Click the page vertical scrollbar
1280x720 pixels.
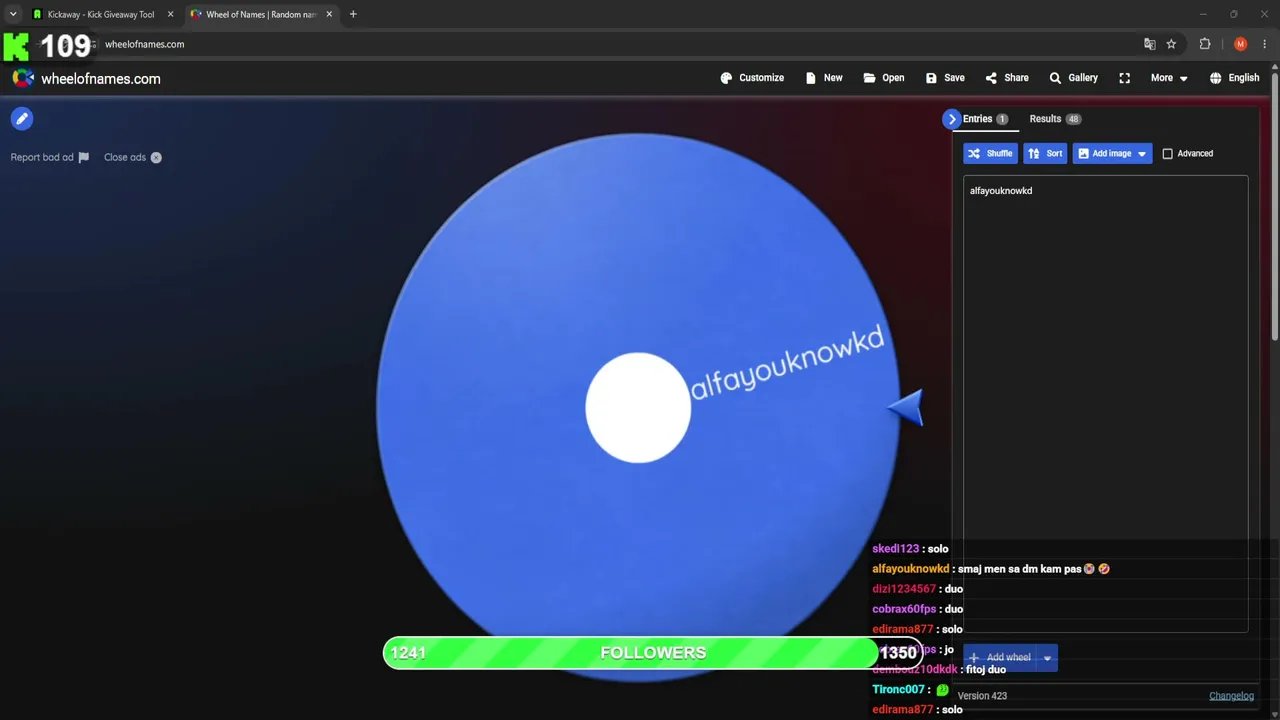coord(1274,205)
